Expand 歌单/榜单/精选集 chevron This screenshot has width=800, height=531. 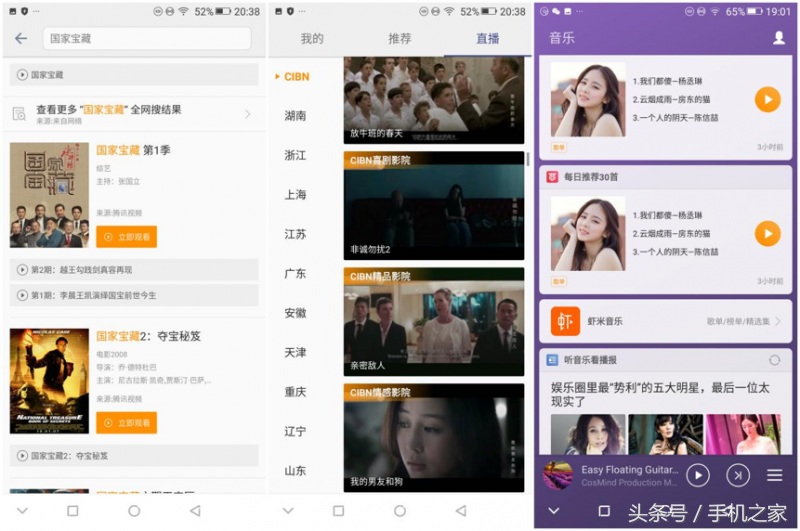(x=779, y=321)
